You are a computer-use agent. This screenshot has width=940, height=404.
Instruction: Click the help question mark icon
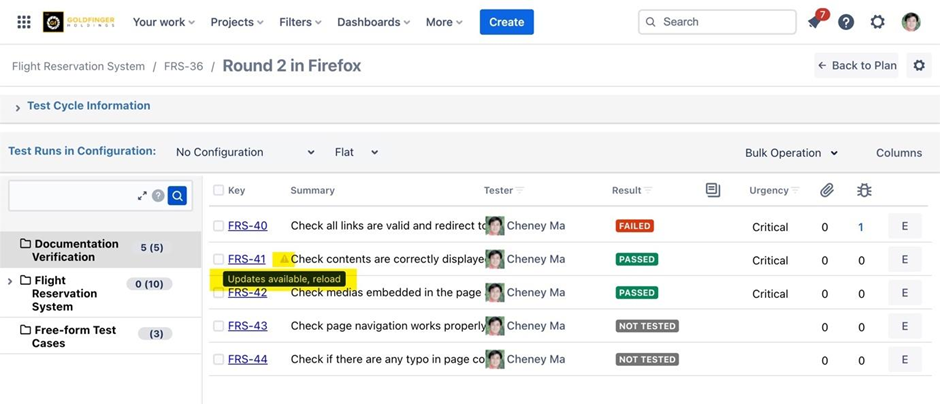tap(846, 22)
